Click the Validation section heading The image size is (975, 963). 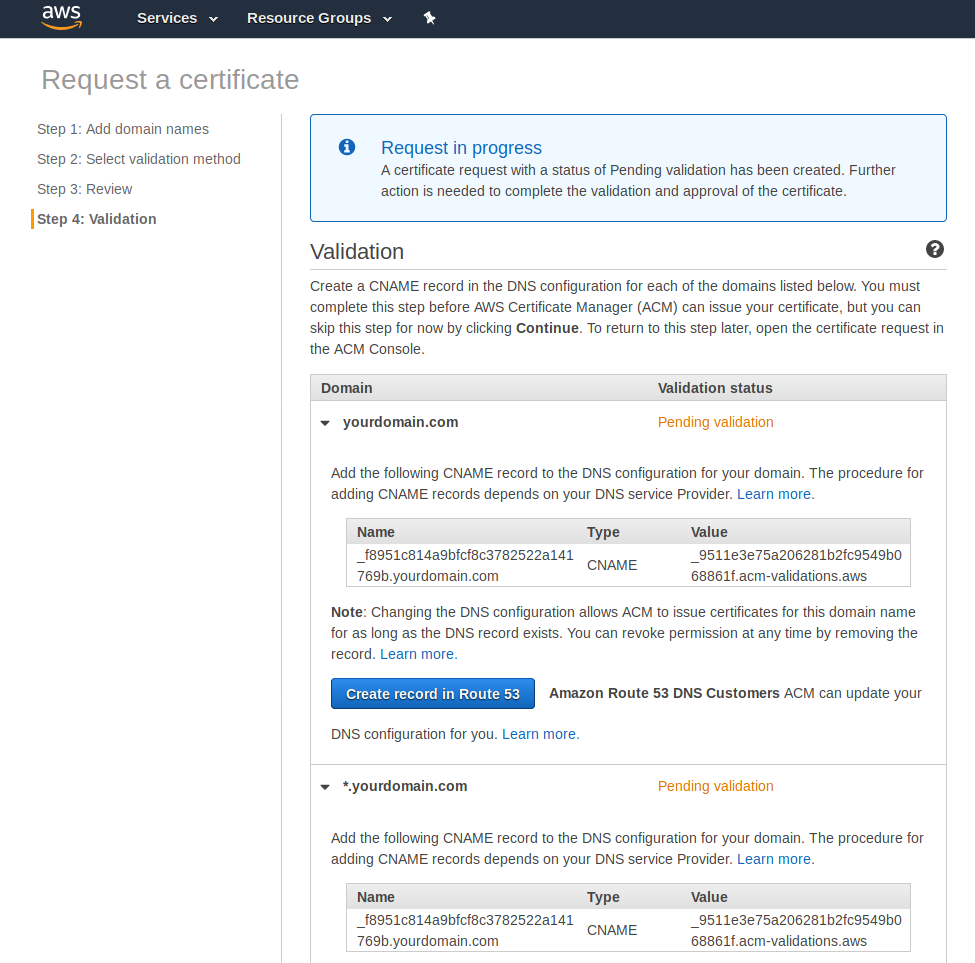(357, 252)
